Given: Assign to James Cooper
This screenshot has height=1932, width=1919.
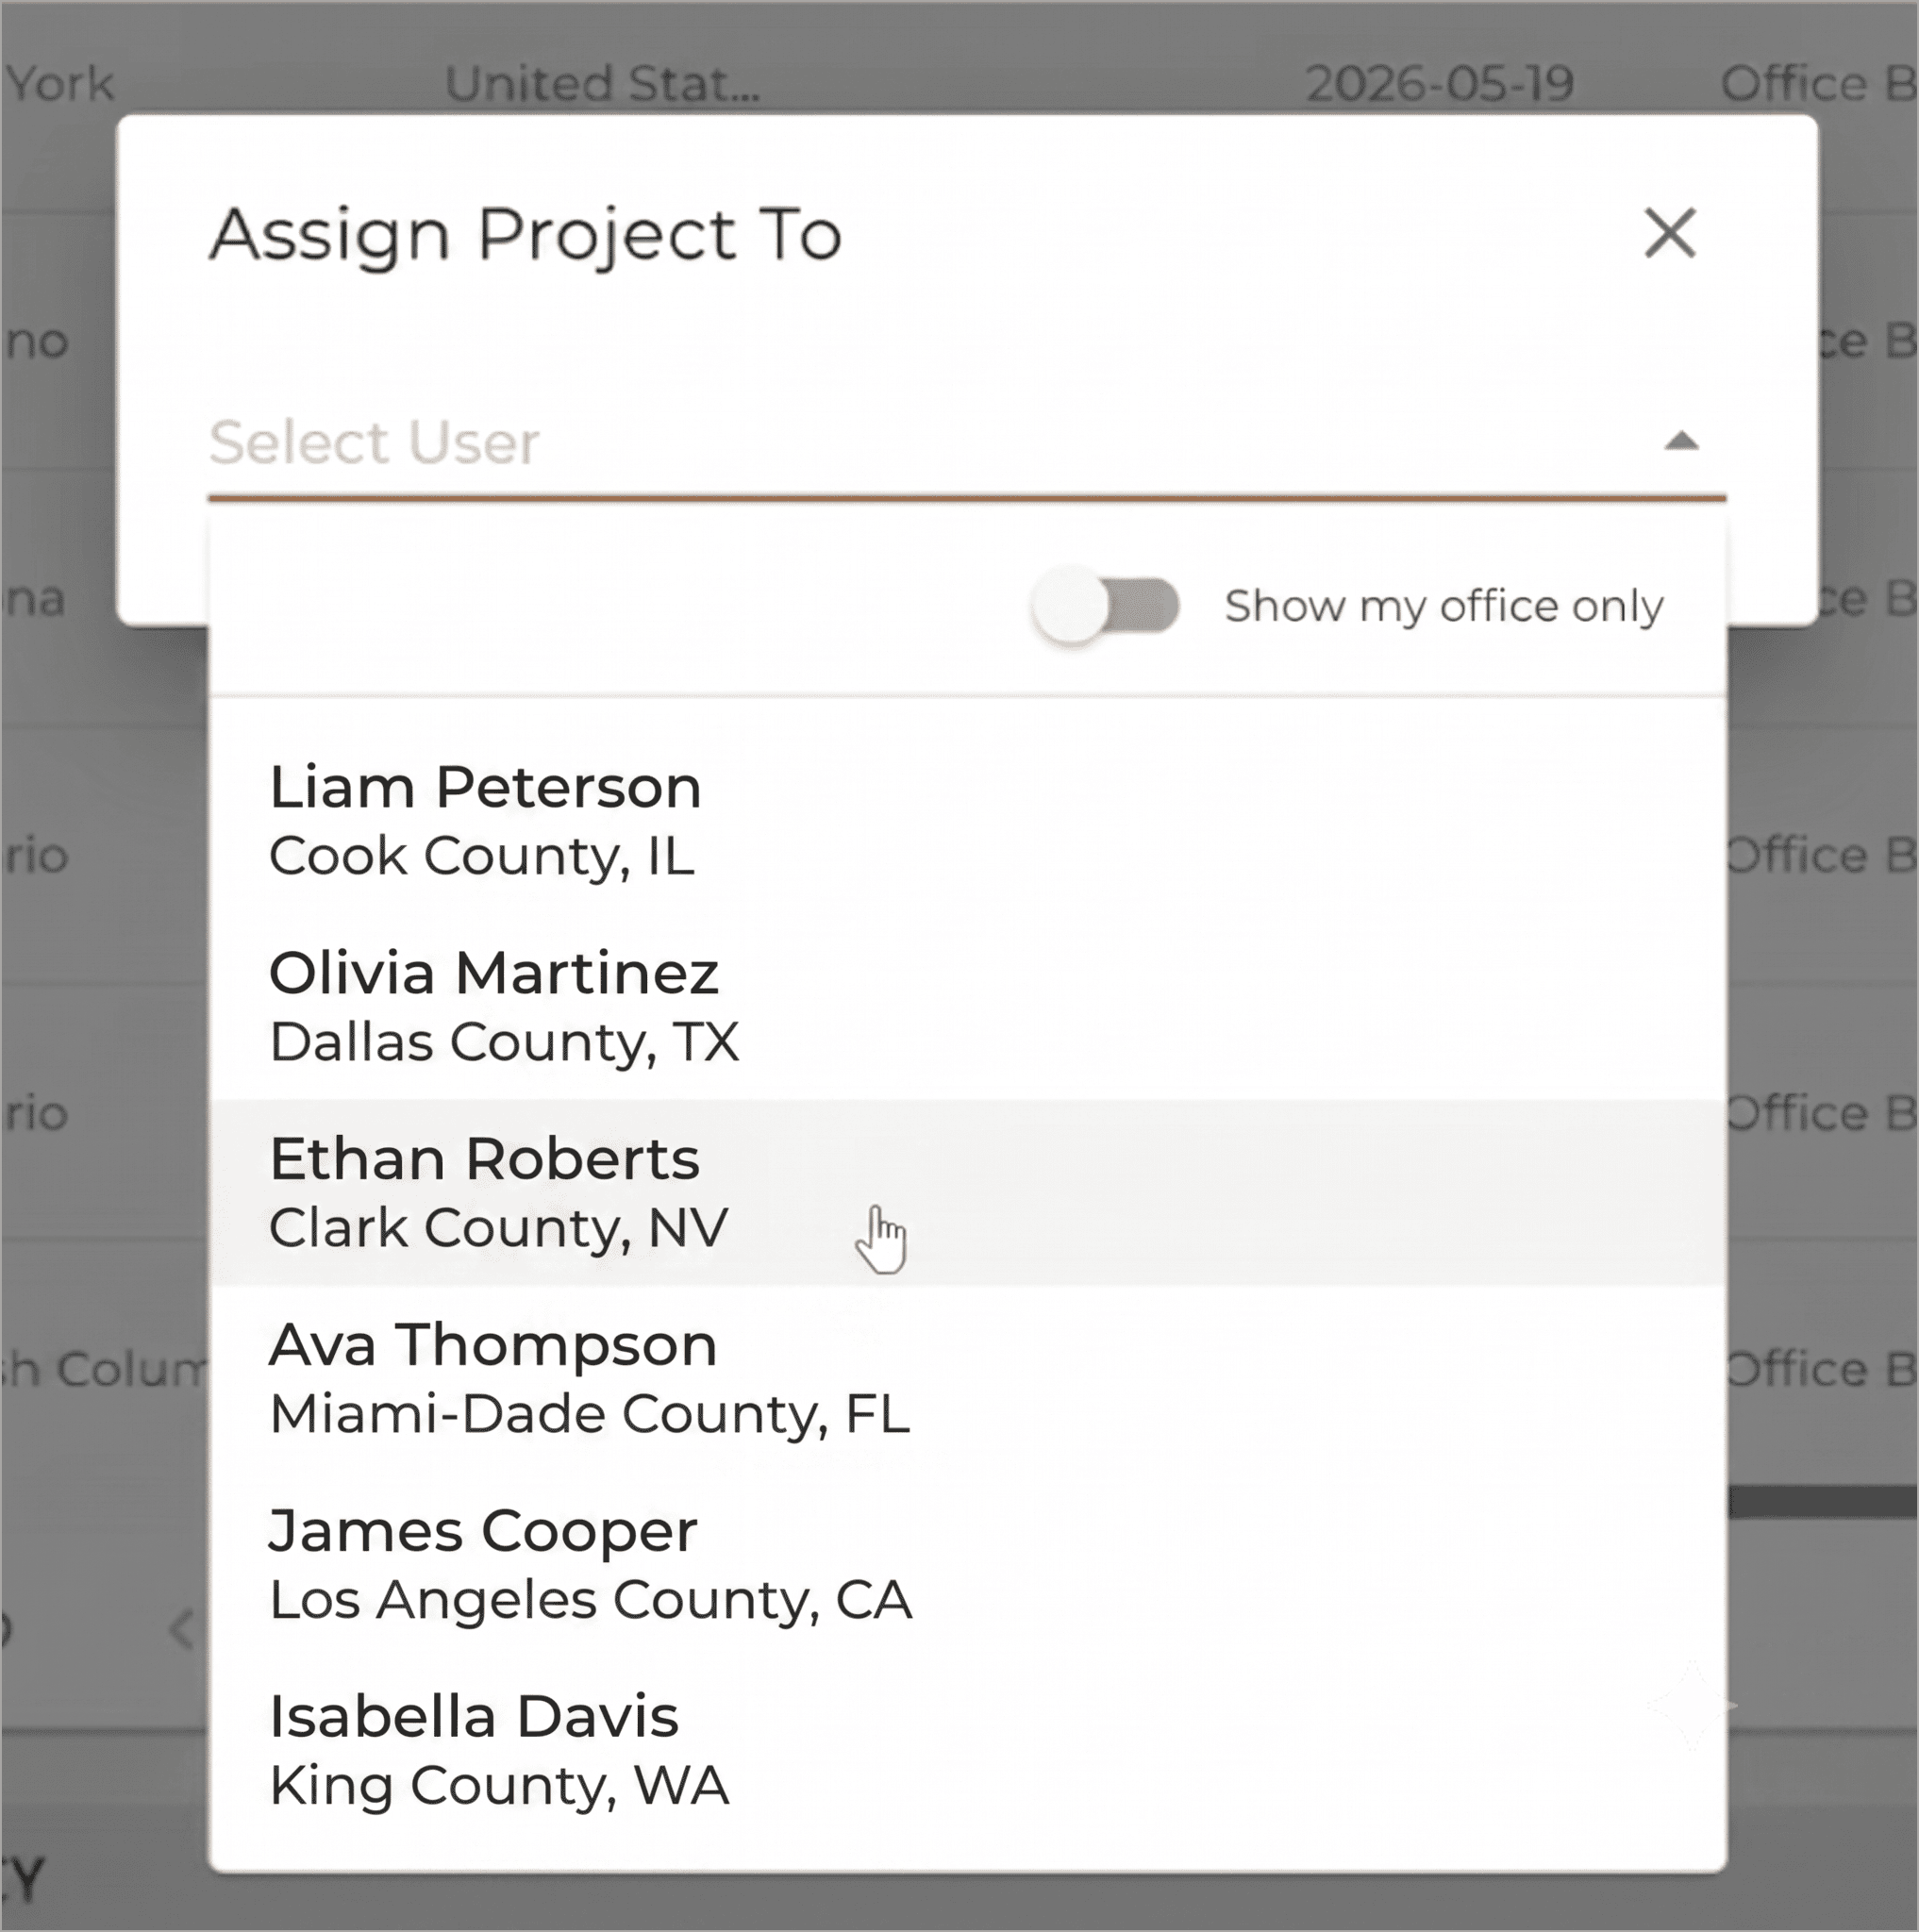Looking at the screenshot, I should point(966,1564).
